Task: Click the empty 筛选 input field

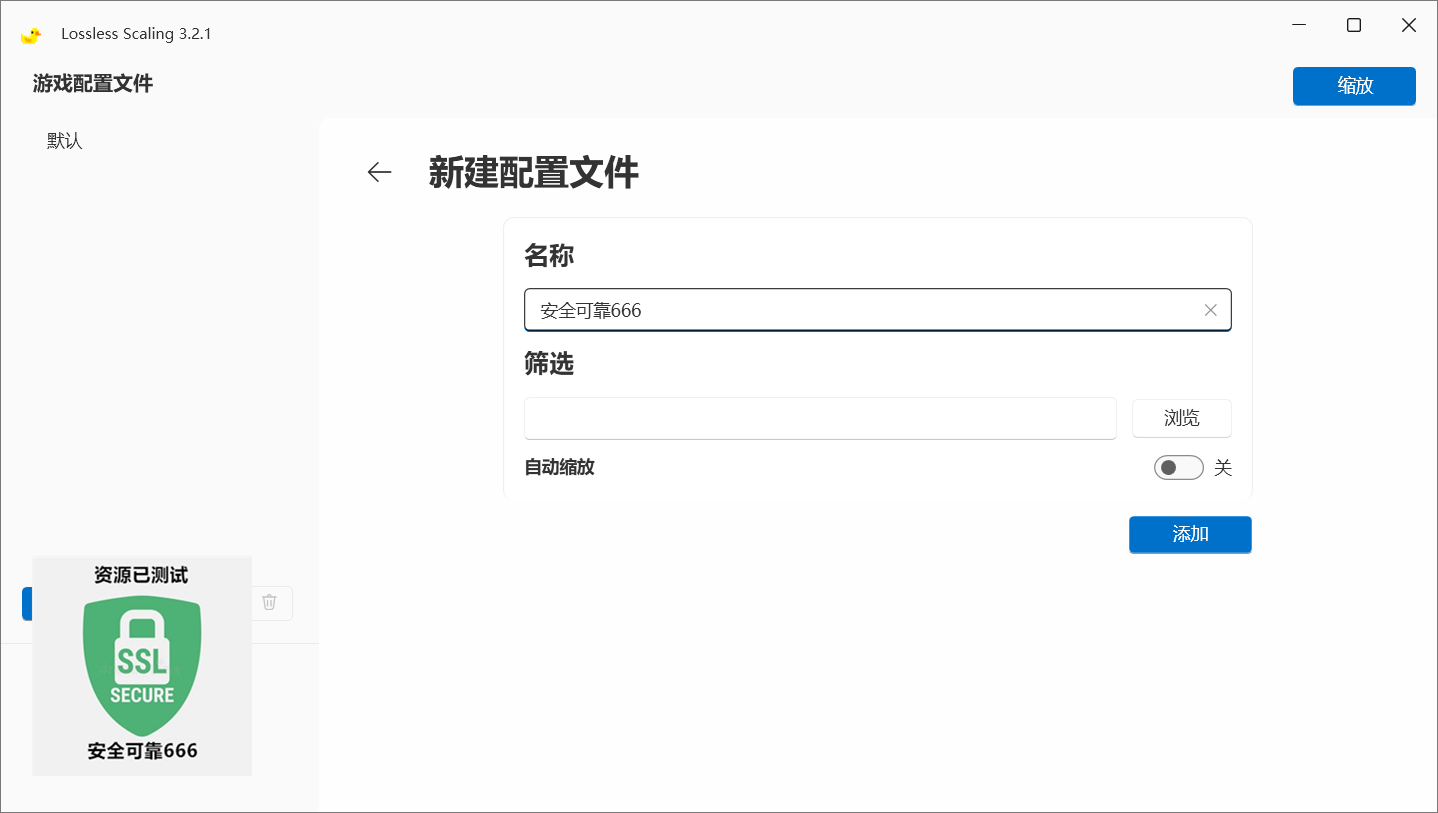Action: click(x=820, y=418)
